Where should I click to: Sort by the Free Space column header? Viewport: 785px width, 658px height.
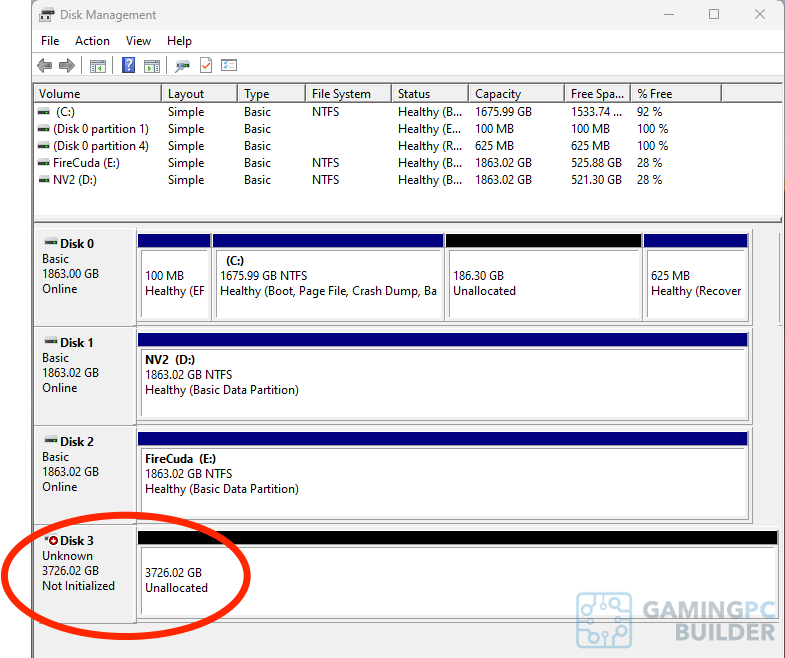[x=598, y=94]
